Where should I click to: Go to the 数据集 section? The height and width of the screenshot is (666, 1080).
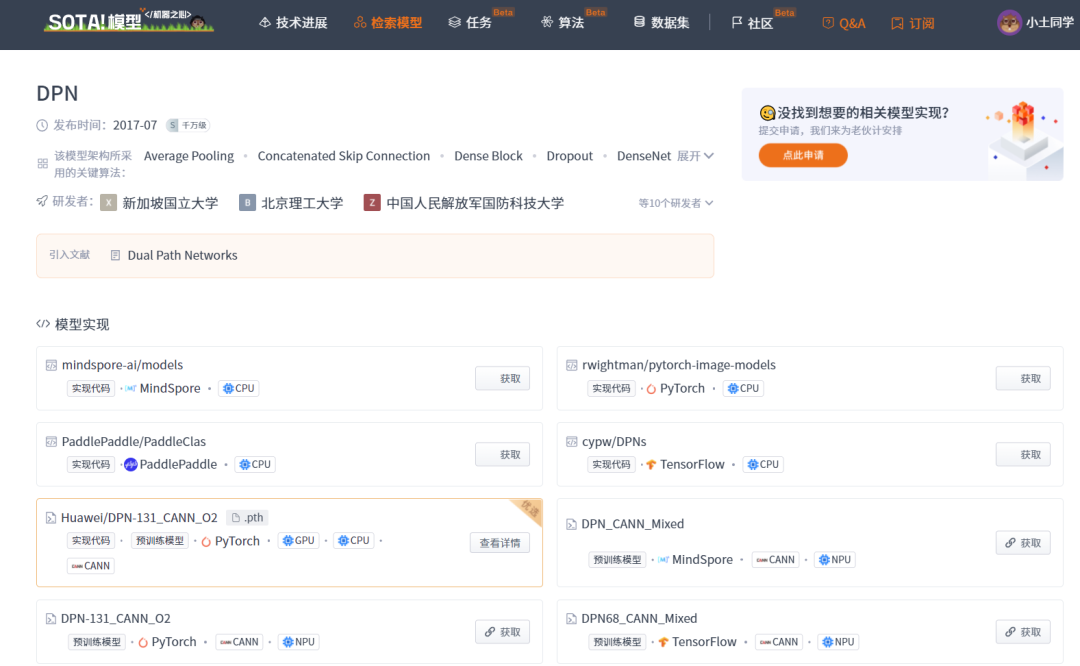point(662,23)
